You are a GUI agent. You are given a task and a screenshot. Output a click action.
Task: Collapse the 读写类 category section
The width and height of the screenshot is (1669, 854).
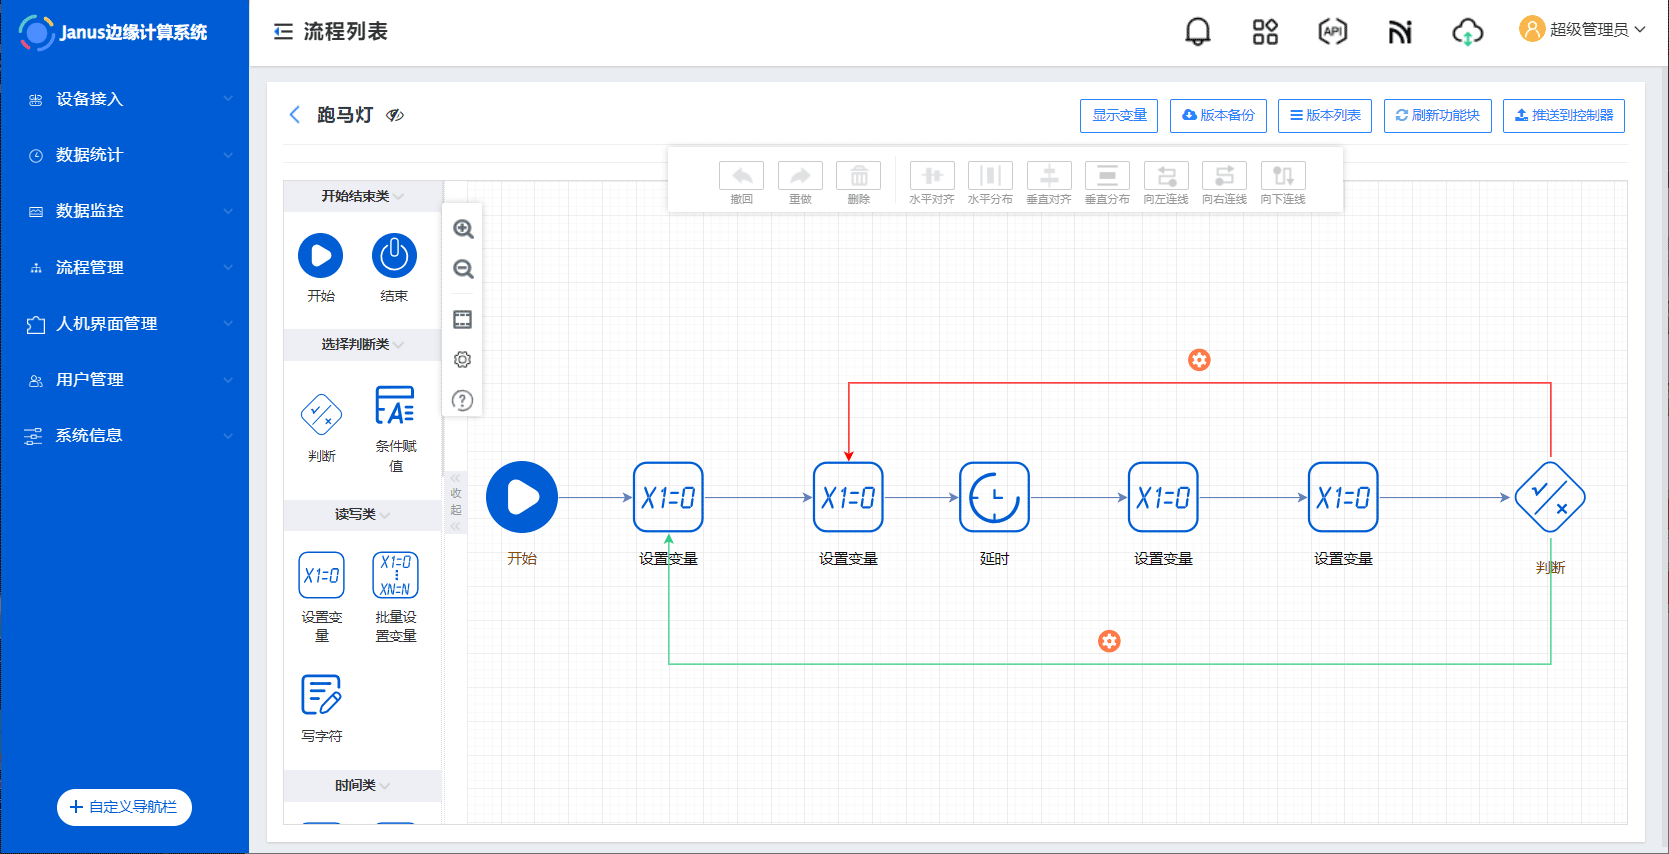[x=362, y=514]
